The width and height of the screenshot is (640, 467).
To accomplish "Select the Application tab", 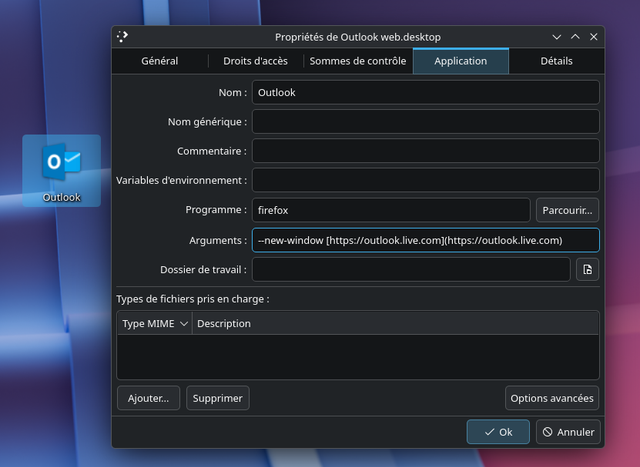I will [x=461, y=61].
